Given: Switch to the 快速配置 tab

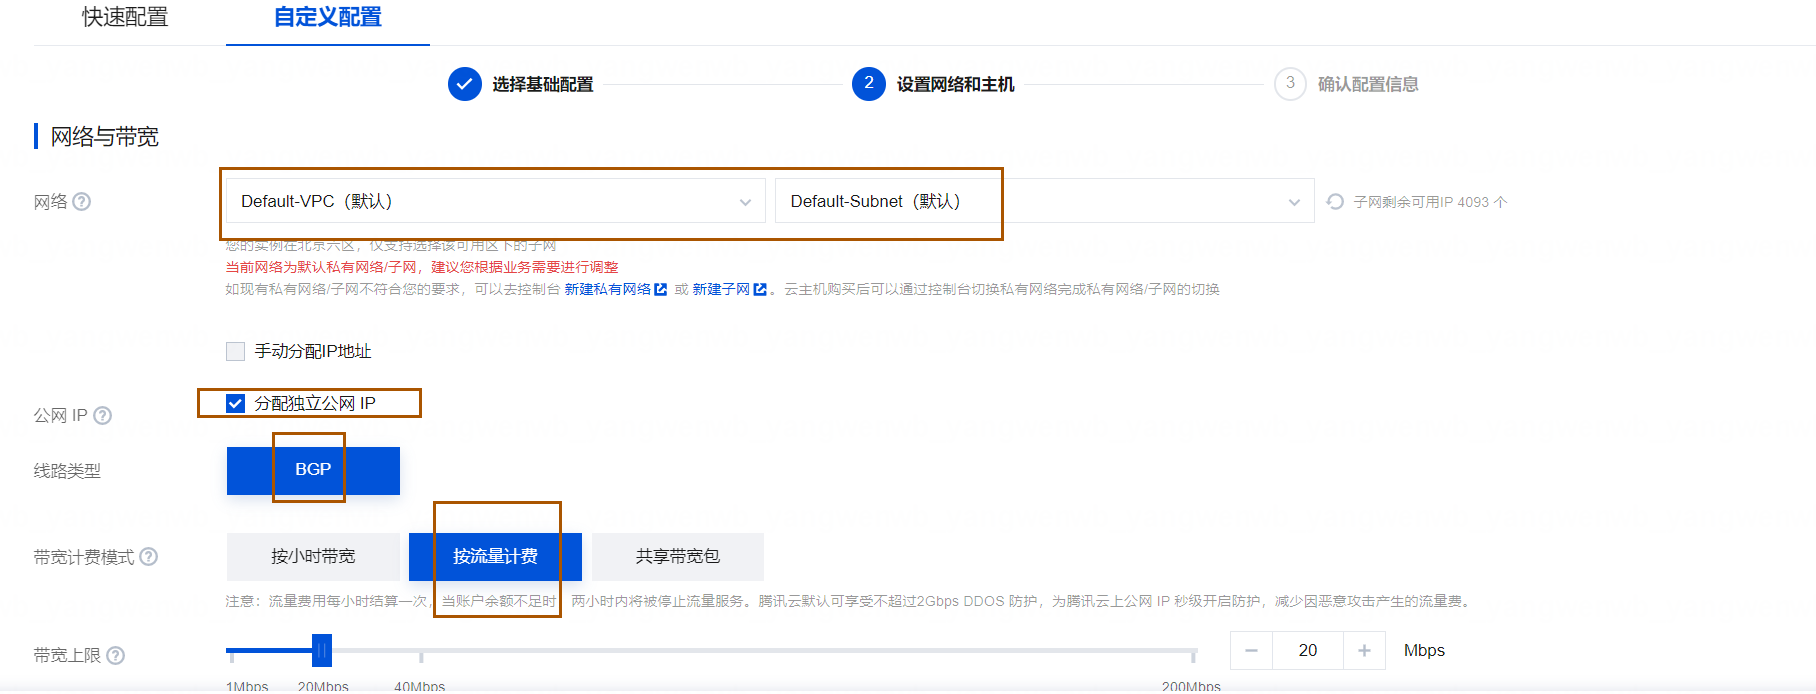Looking at the screenshot, I should [125, 17].
